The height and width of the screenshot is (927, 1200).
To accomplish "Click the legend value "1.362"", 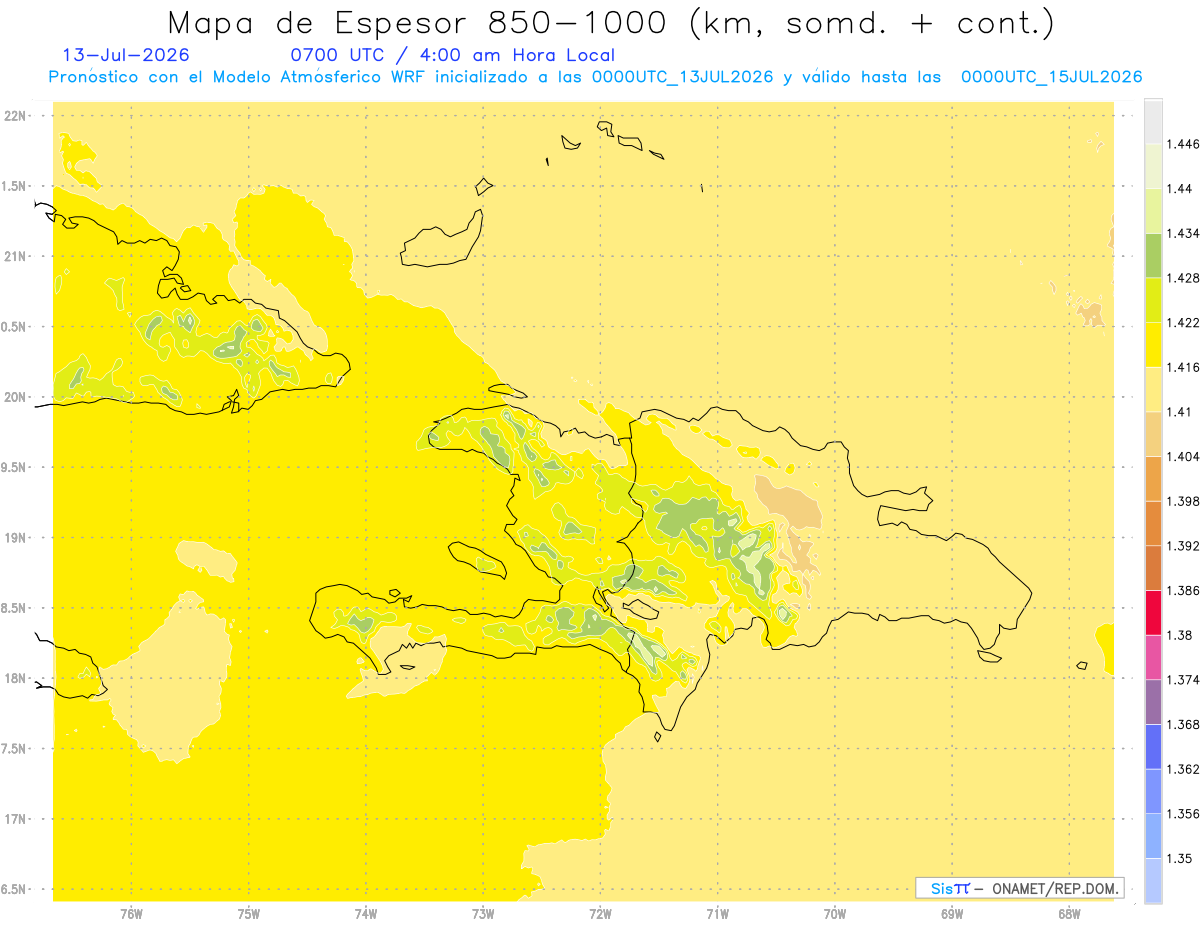I will 1185,769.
